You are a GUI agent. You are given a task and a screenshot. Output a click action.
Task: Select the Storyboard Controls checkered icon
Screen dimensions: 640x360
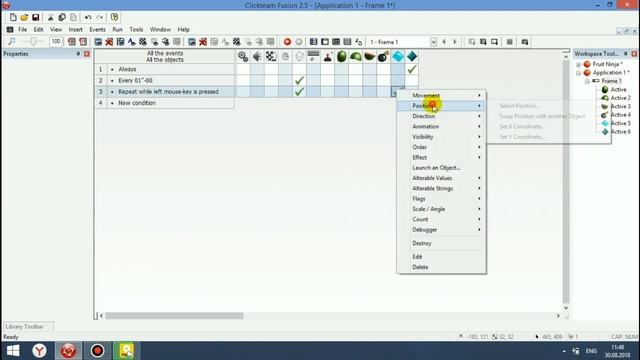[x=271, y=57]
